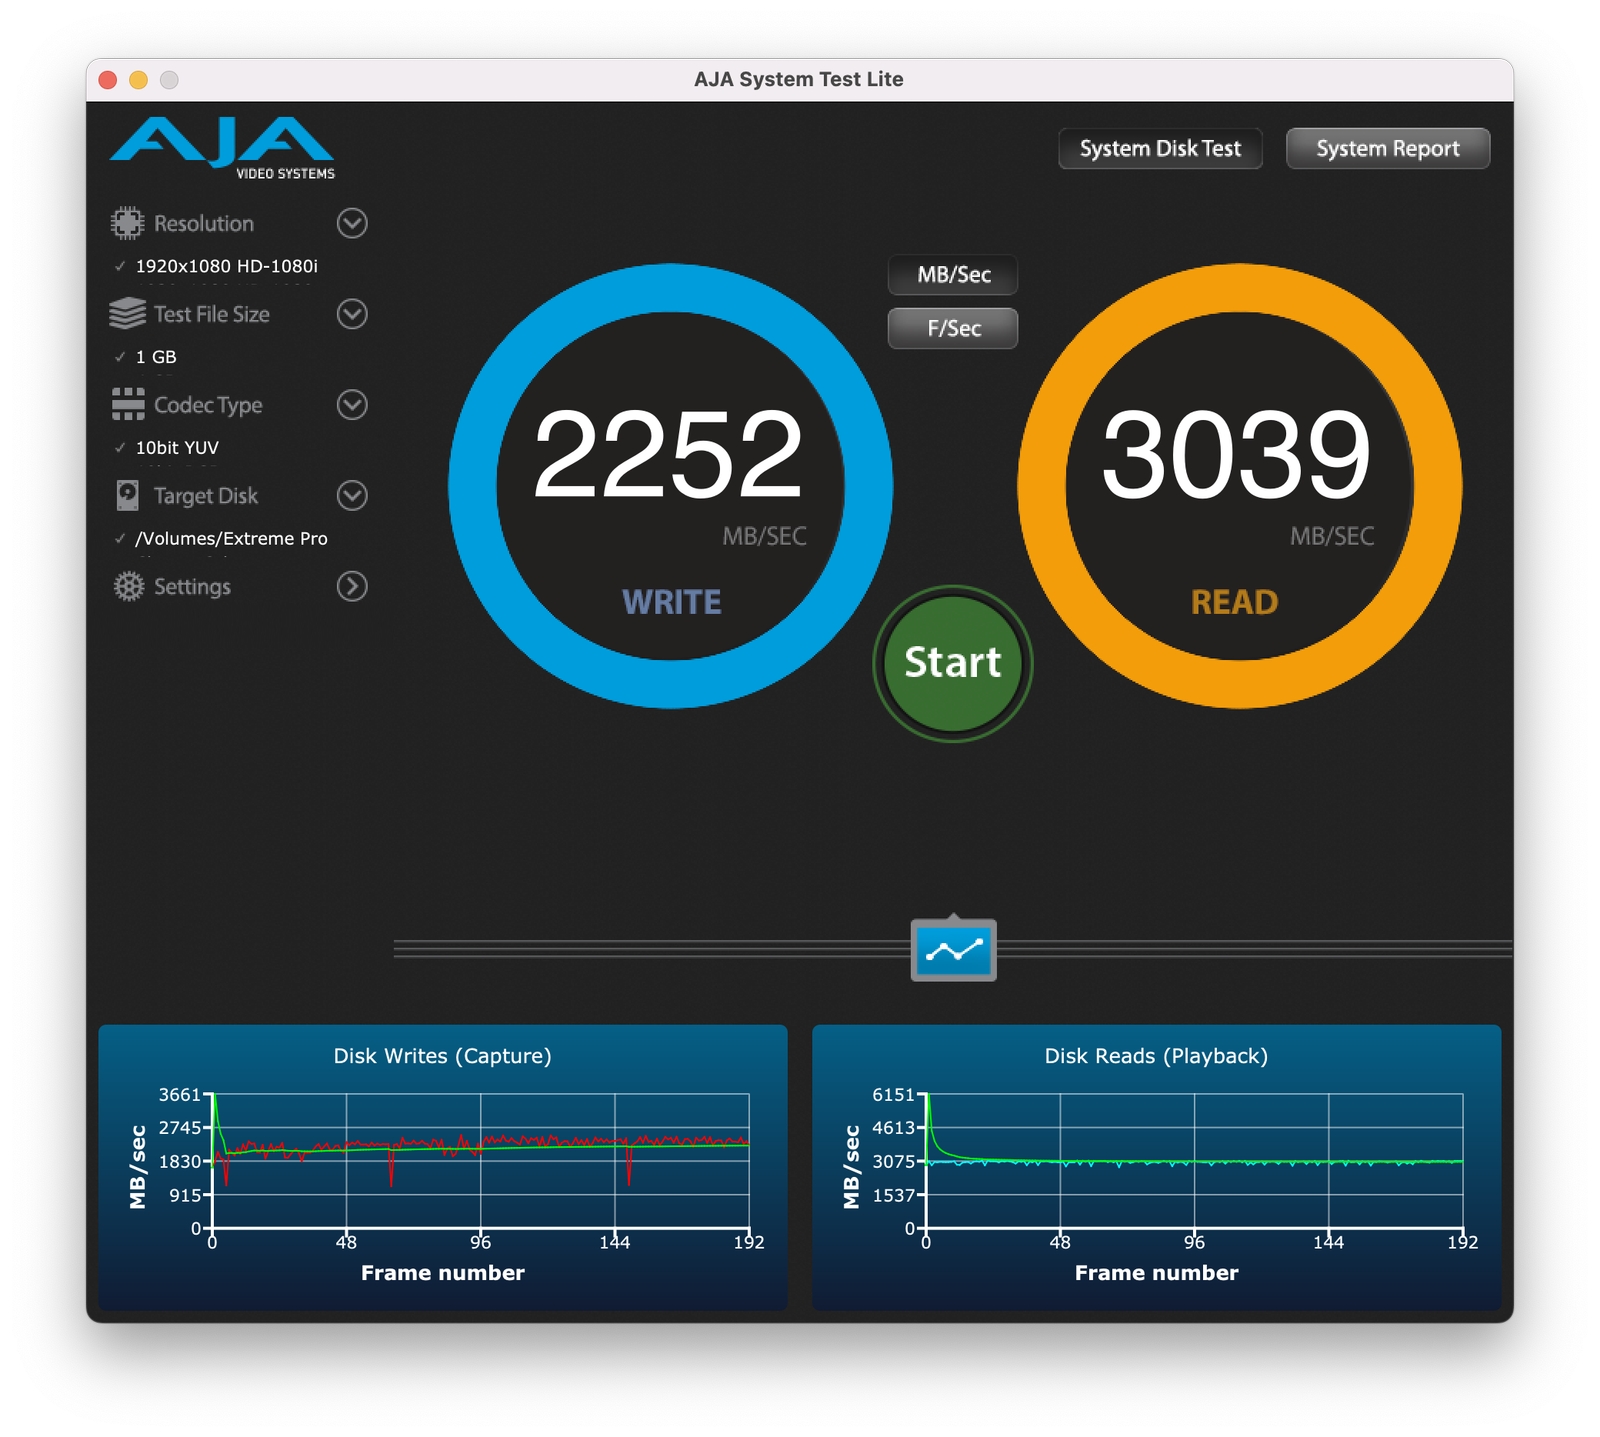Click the Resolution label
Screen dimensions: 1600x1437
[204, 223]
